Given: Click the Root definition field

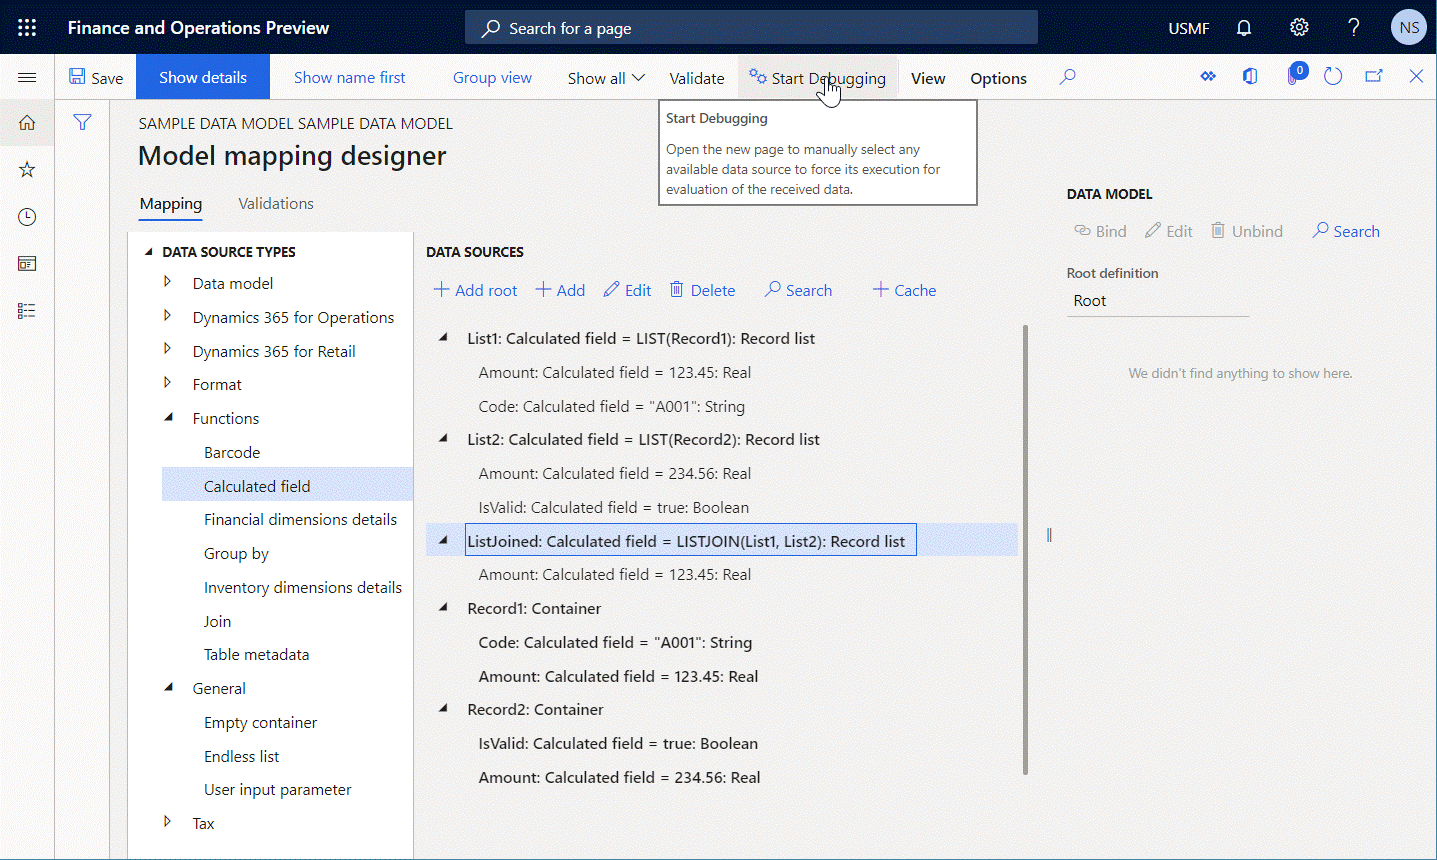Looking at the screenshot, I should tap(1157, 300).
